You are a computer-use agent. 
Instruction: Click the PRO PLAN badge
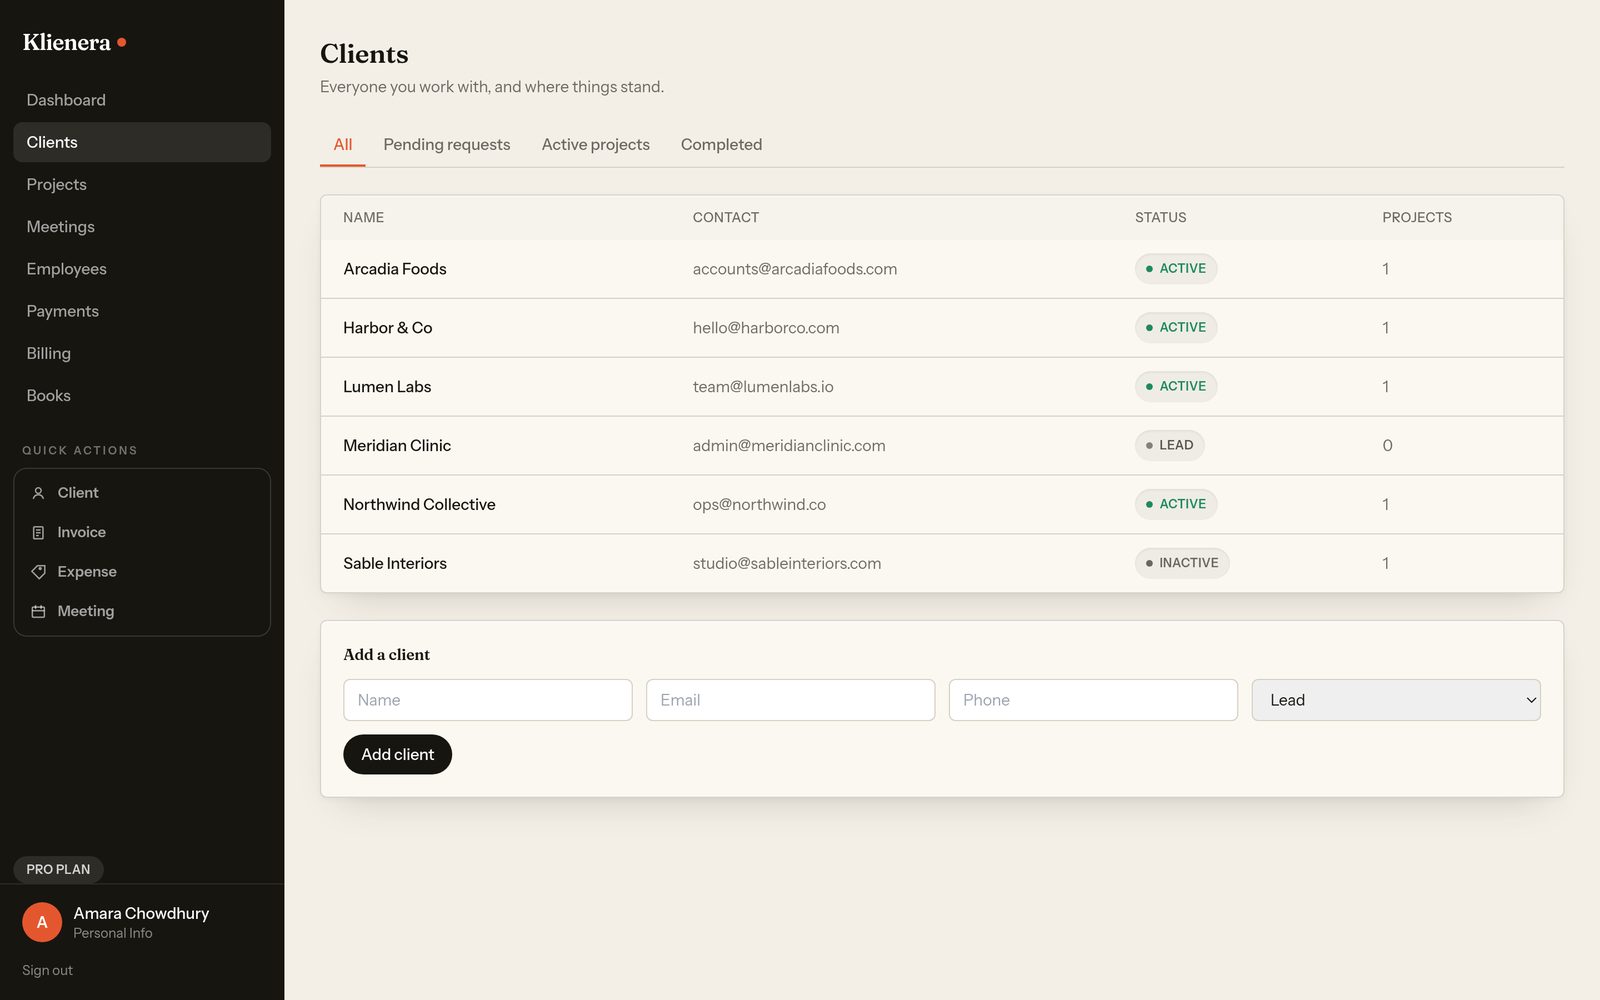(x=58, y=869)
